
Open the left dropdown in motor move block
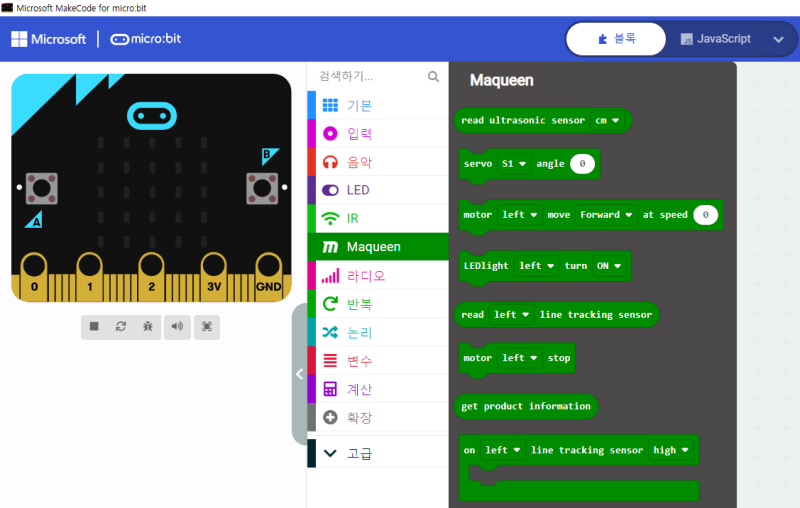(519, 215)
